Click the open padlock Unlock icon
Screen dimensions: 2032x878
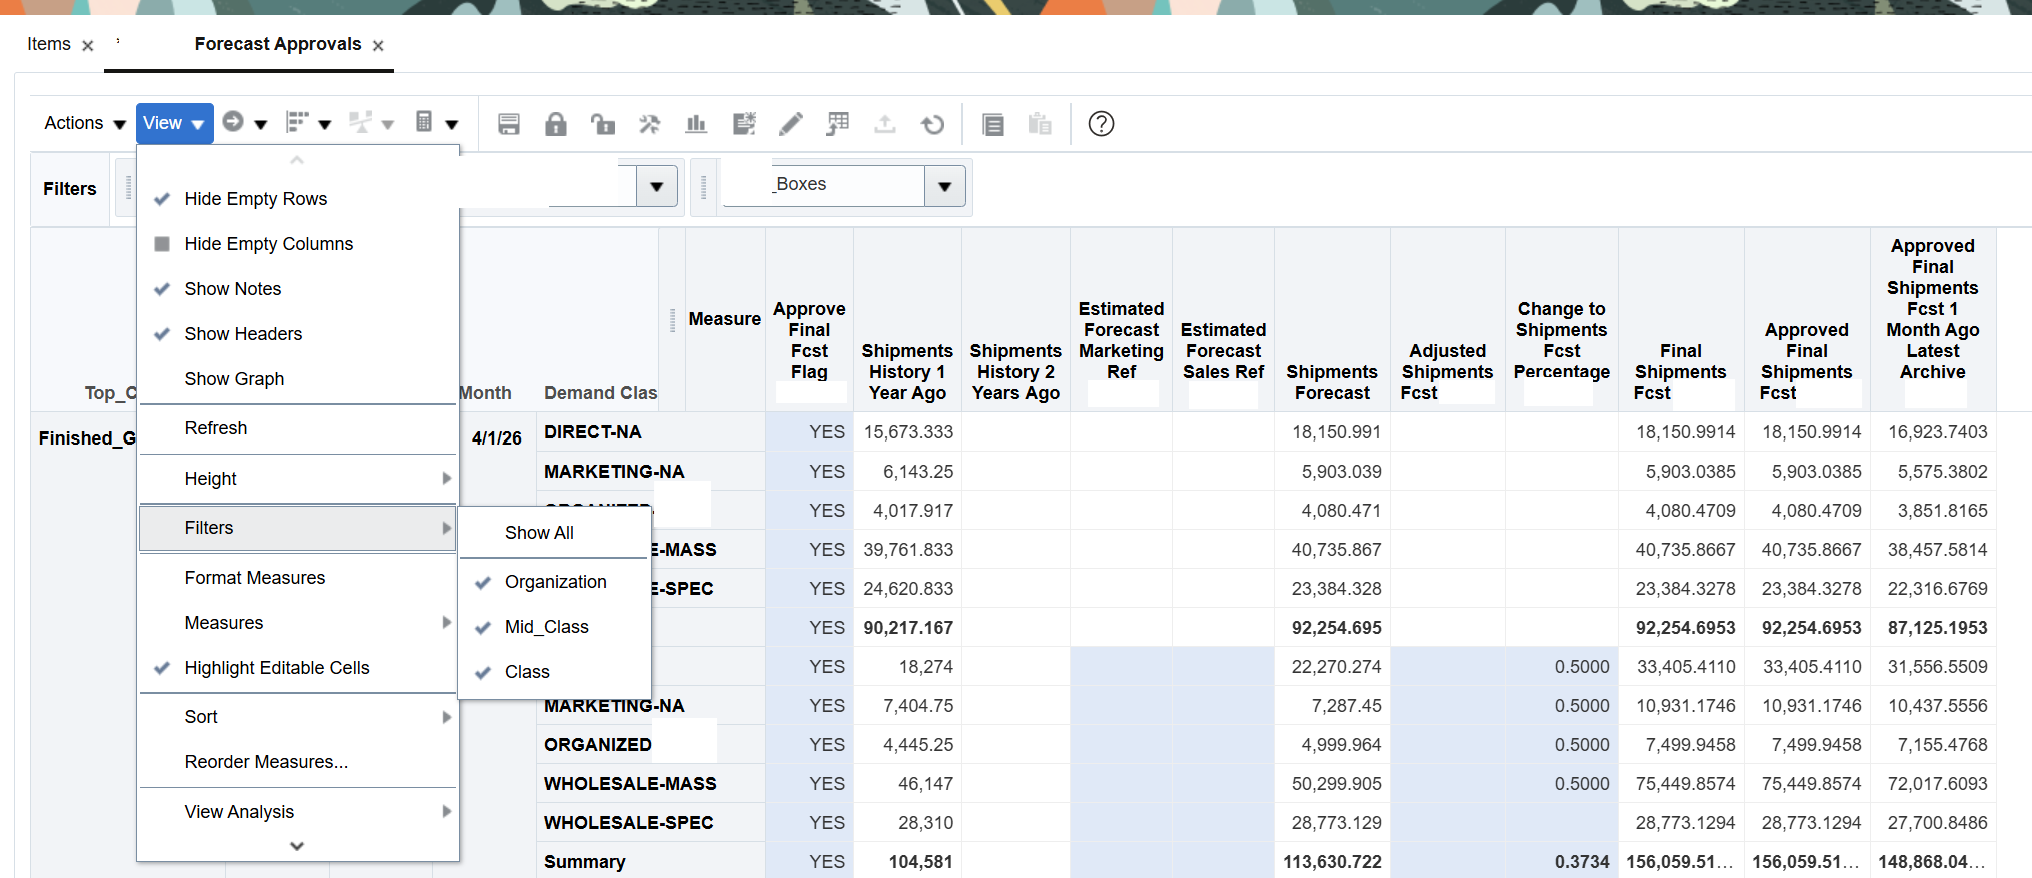coord(602,124)
